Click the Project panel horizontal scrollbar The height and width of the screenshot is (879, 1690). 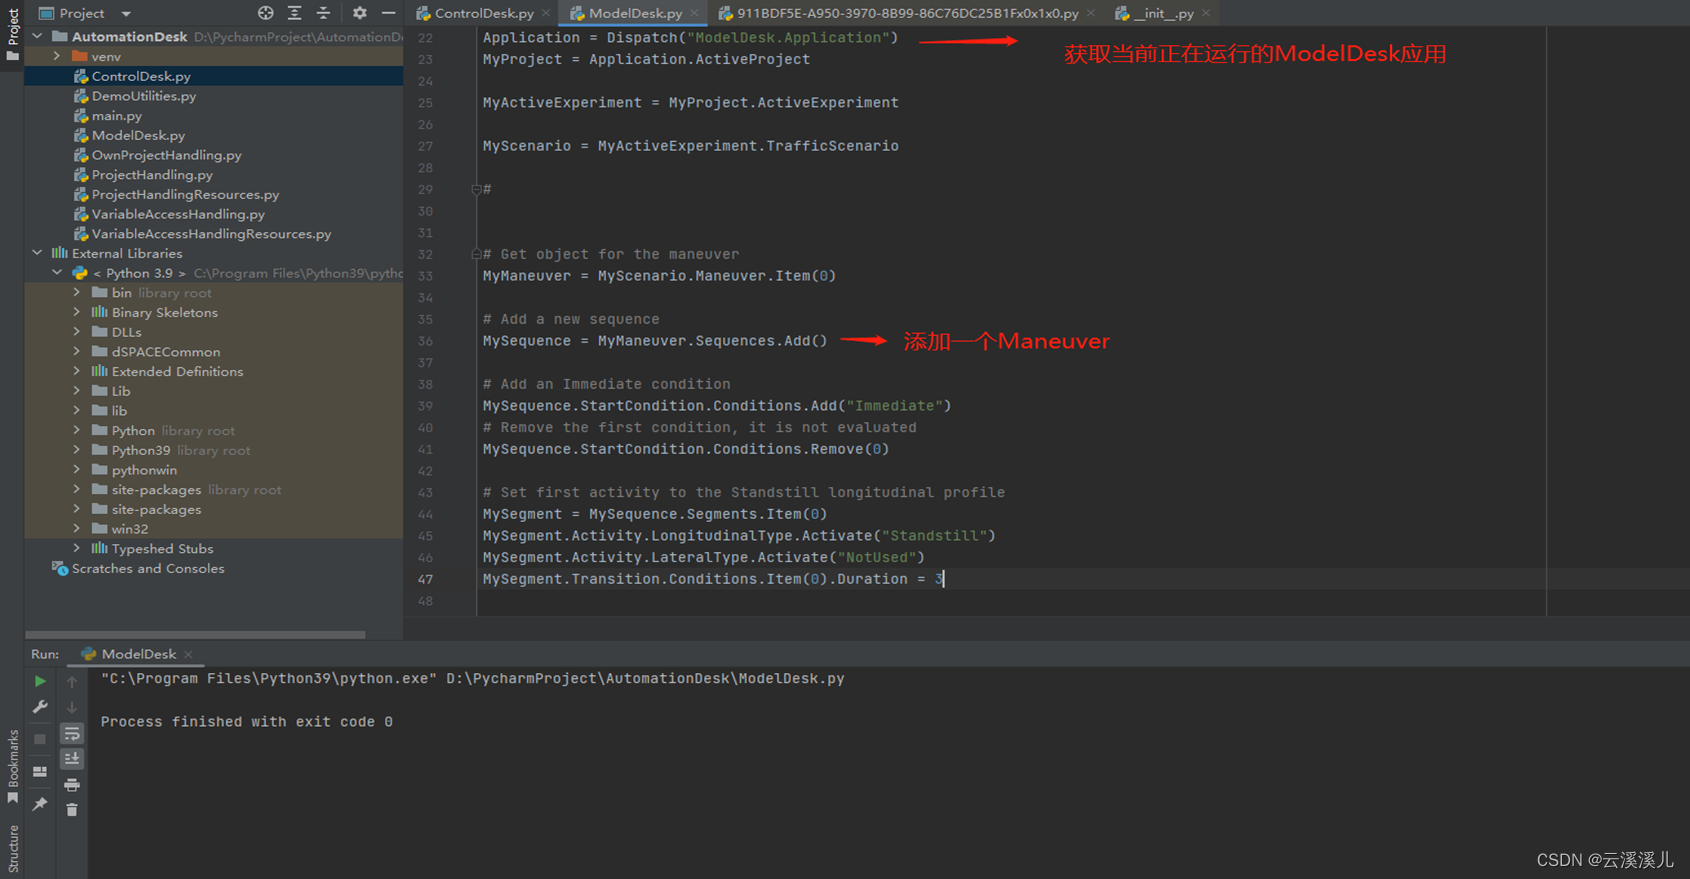[x=195, y=634]
